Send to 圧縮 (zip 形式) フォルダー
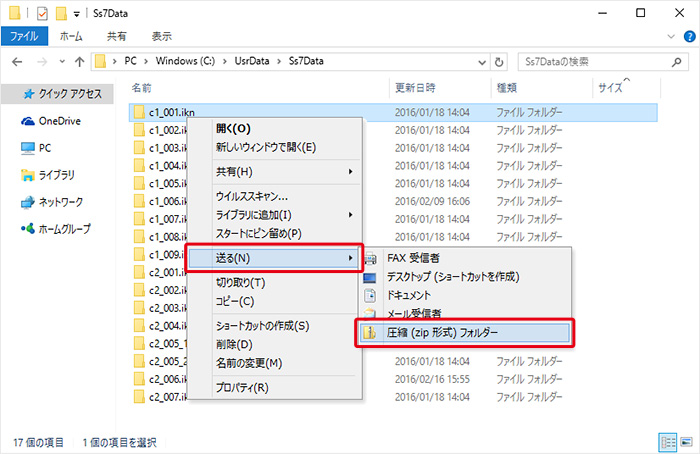This screenshot has width=700, height=454. point(464,333)
